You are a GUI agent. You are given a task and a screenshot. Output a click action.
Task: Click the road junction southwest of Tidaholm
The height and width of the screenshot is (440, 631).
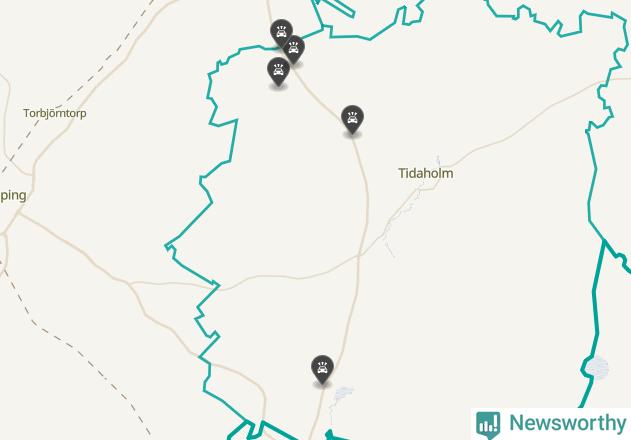359,255
